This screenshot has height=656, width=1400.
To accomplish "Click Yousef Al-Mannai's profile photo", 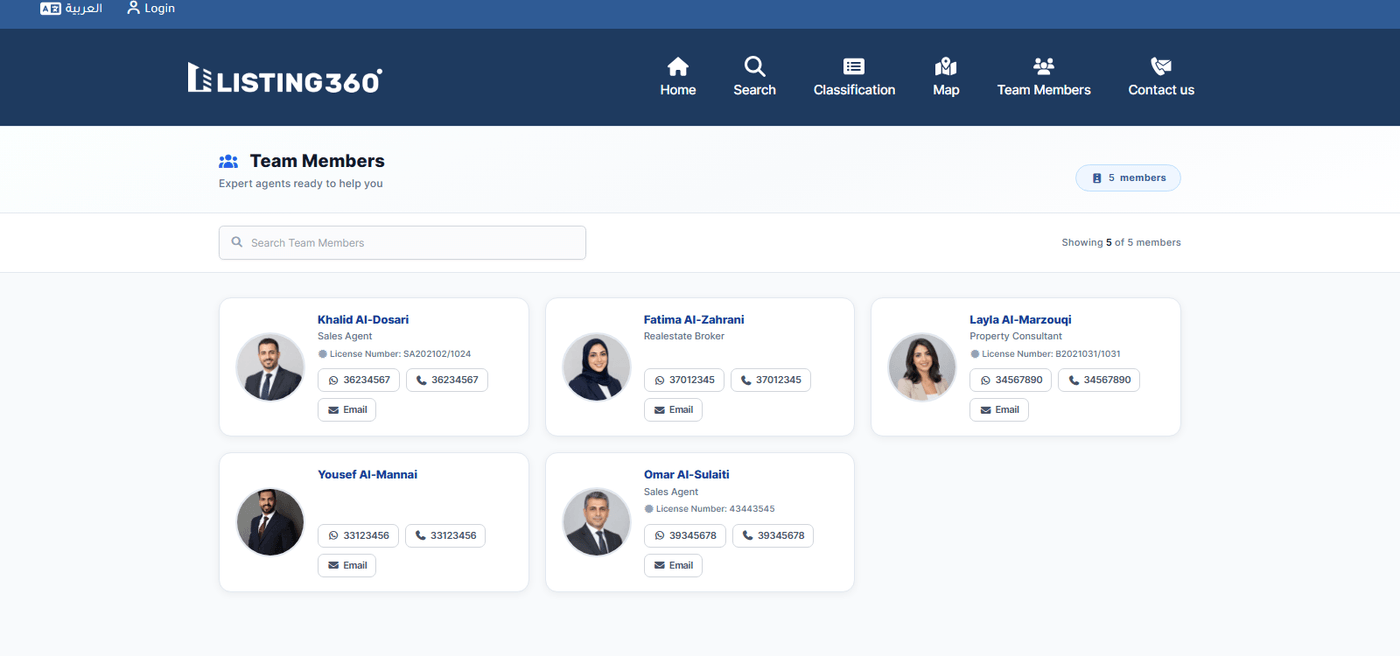I will pos(270,522).
